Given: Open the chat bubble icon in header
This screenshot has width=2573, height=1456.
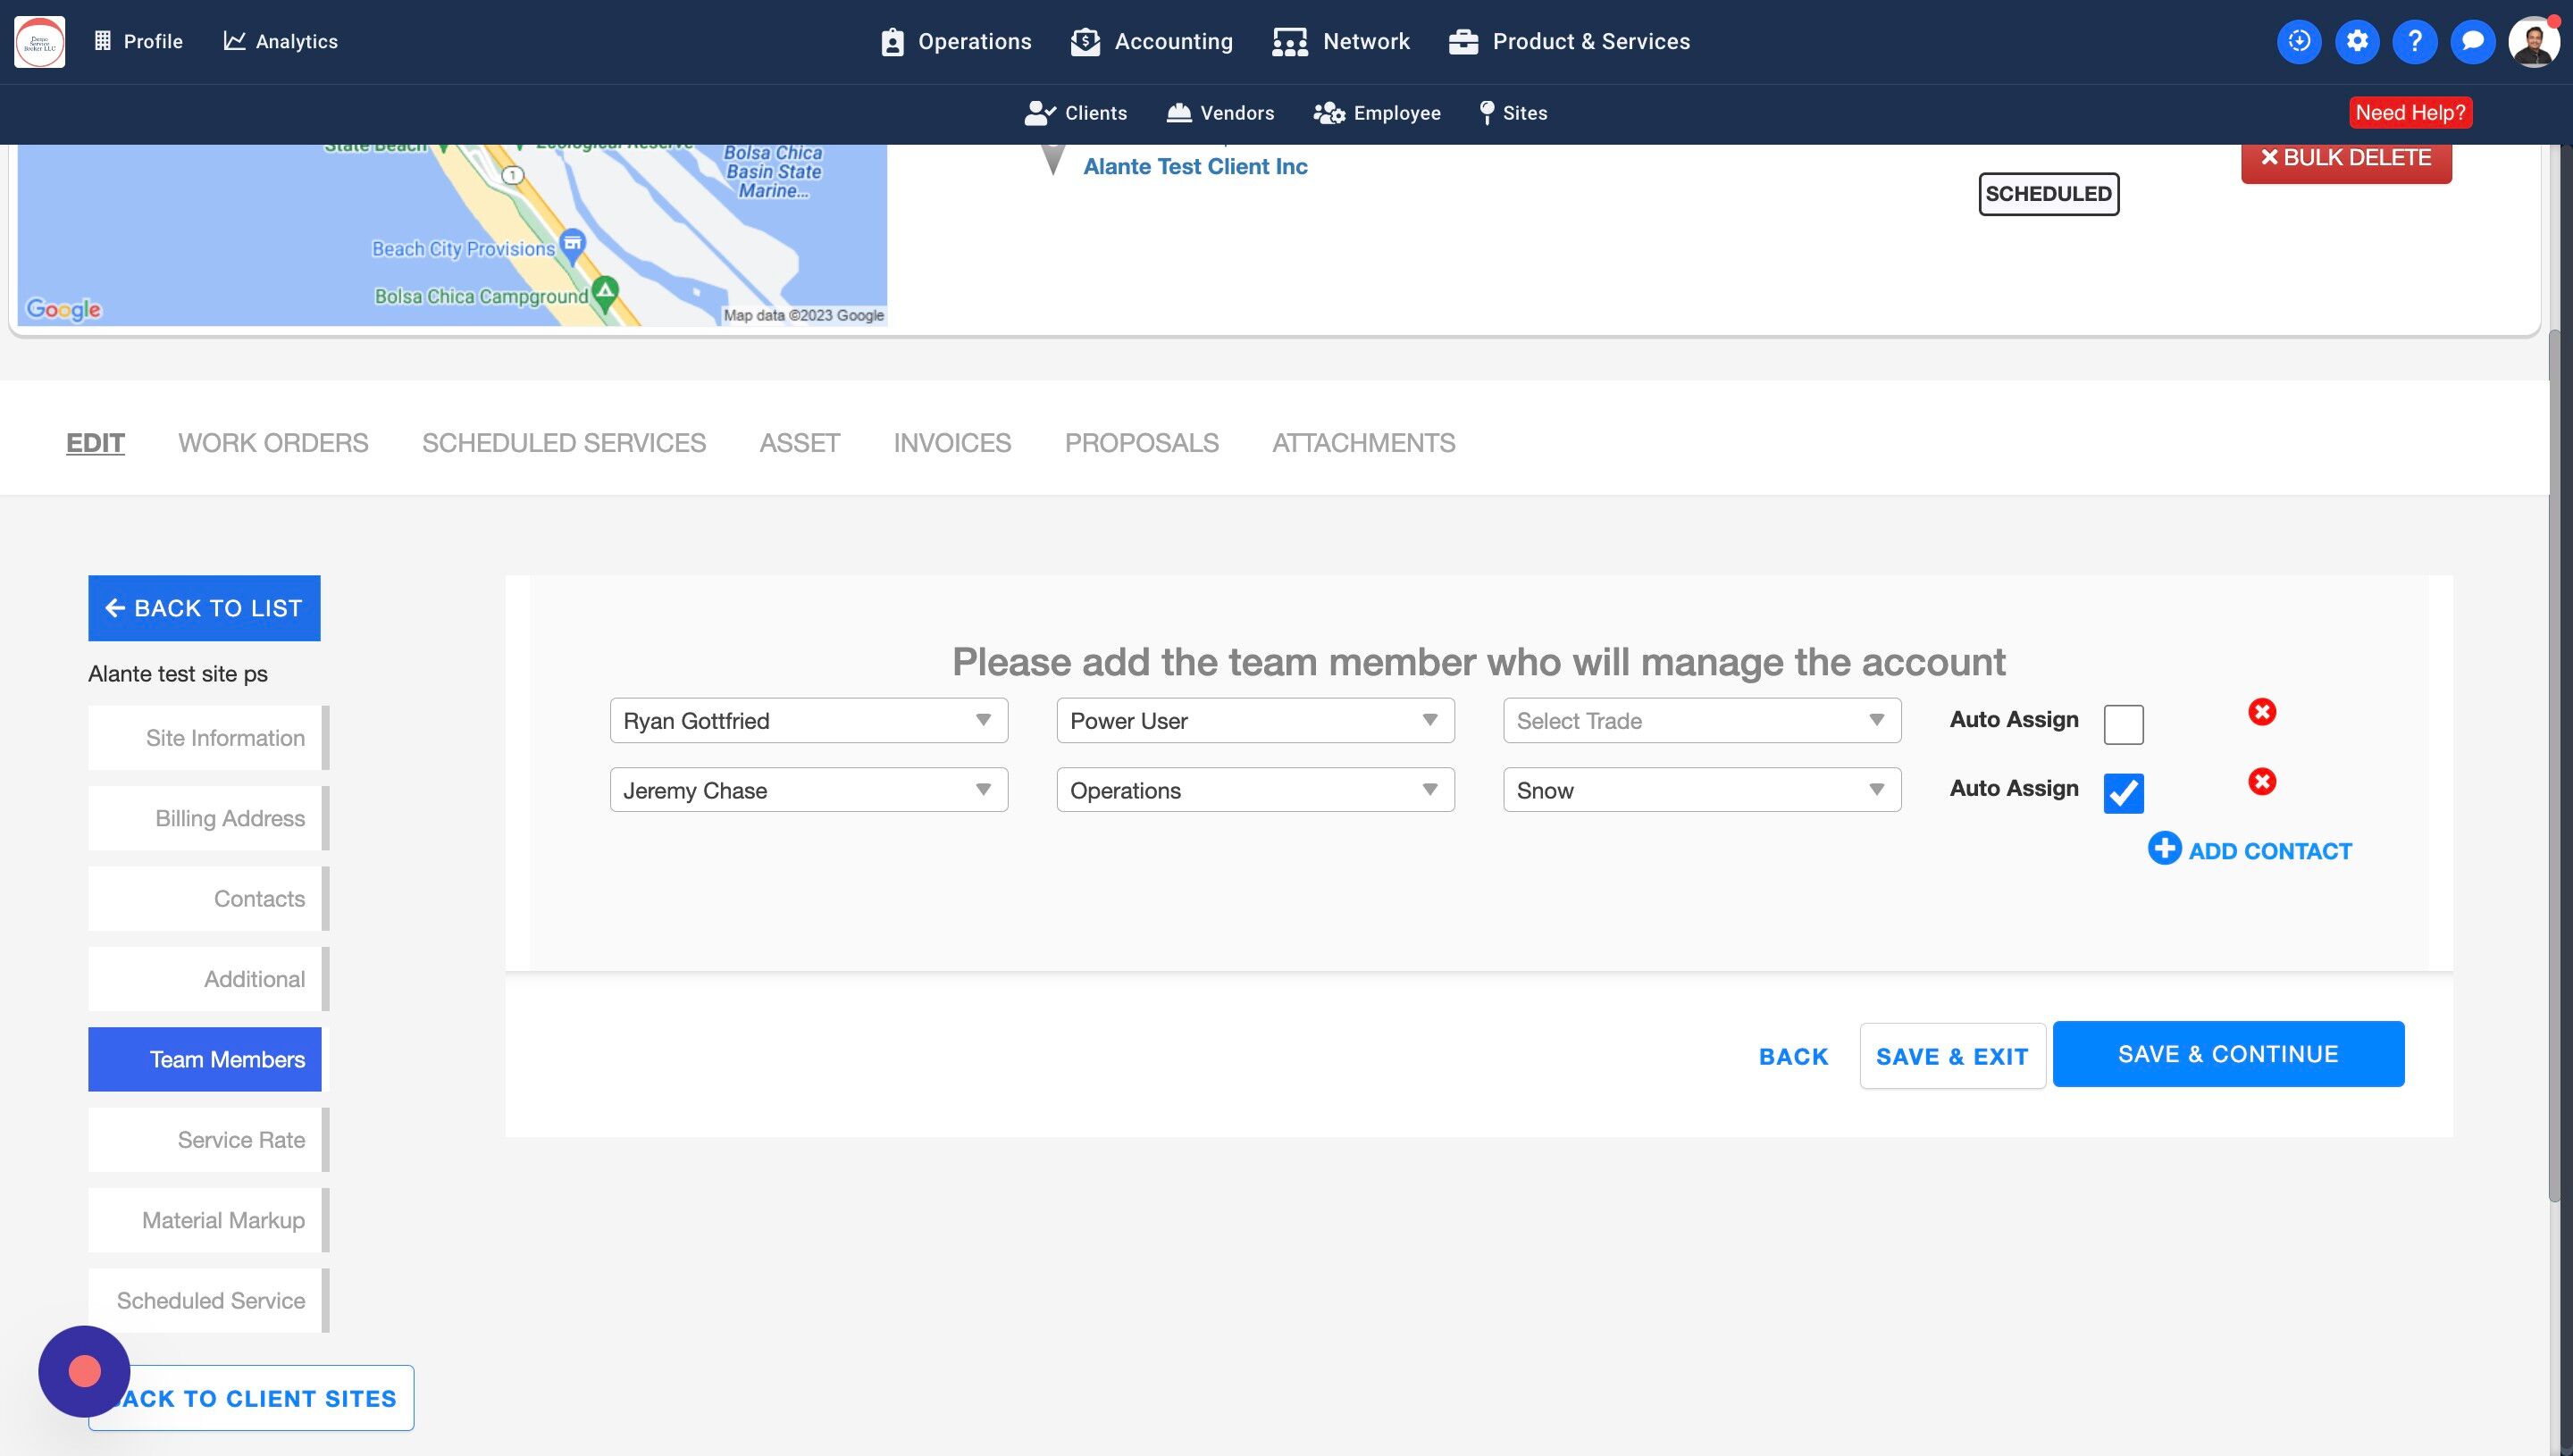Looking at the screenshot, I should click(2472, 41).
